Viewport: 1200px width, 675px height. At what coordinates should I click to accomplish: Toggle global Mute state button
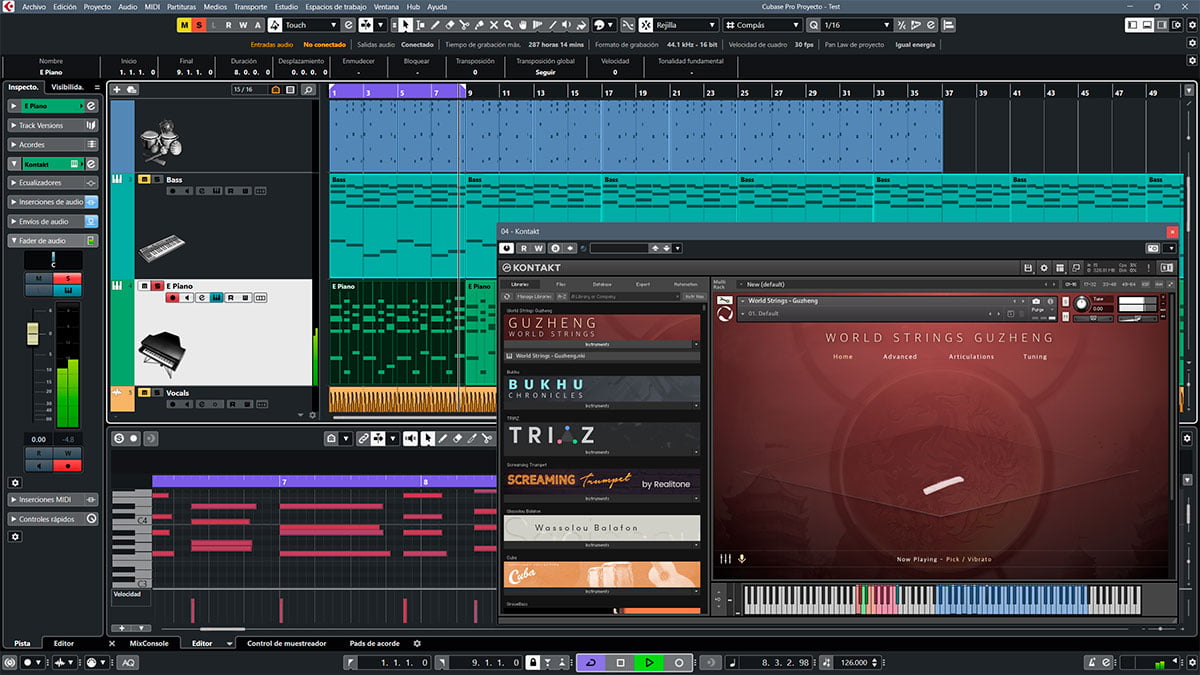(x=185, y=24)
